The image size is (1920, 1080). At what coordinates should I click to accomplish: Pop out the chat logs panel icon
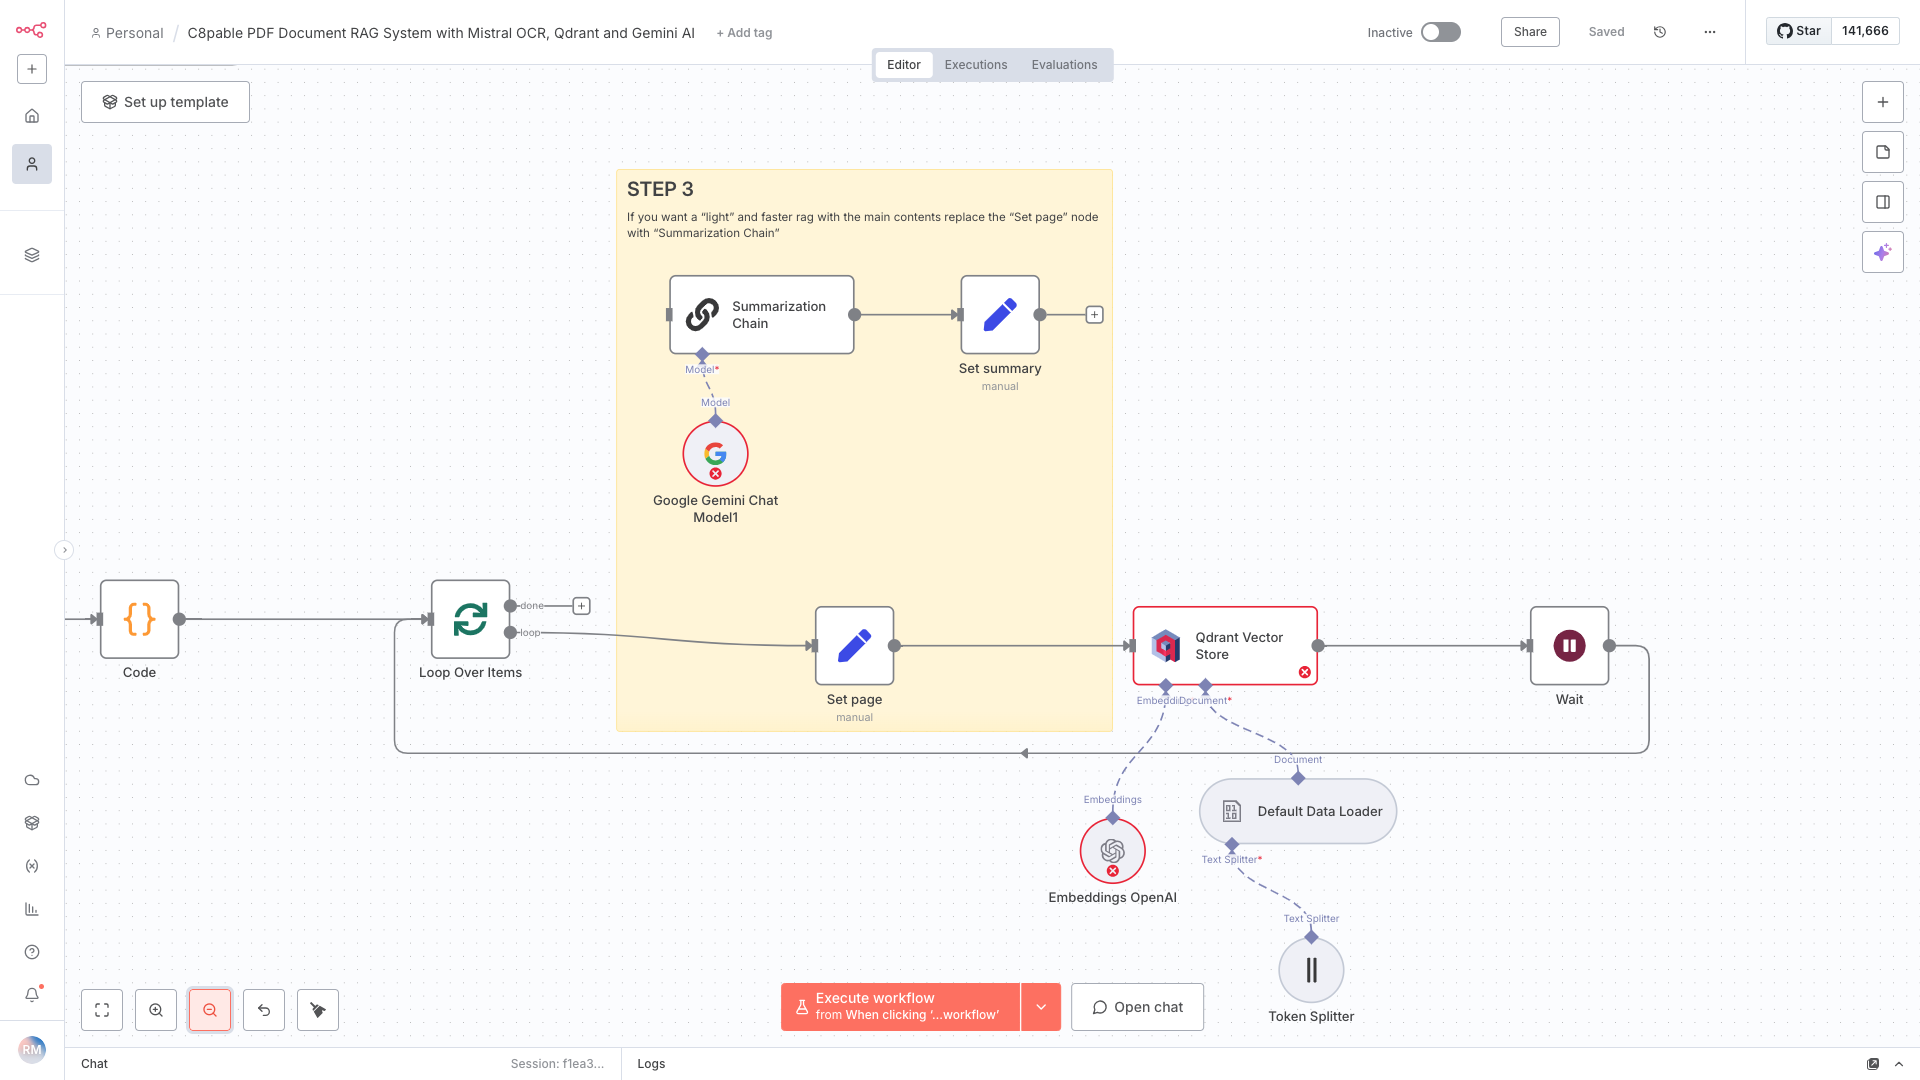[1873, 1064]
